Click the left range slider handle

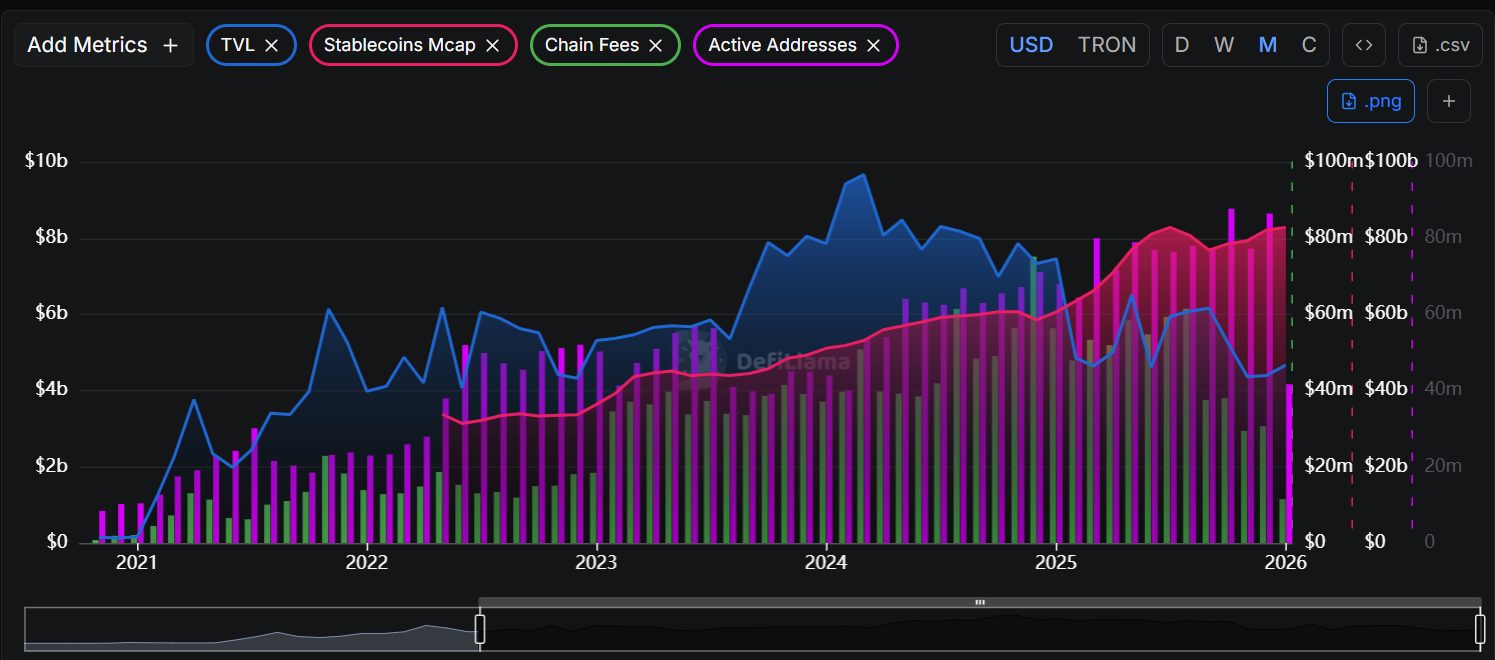480,629
